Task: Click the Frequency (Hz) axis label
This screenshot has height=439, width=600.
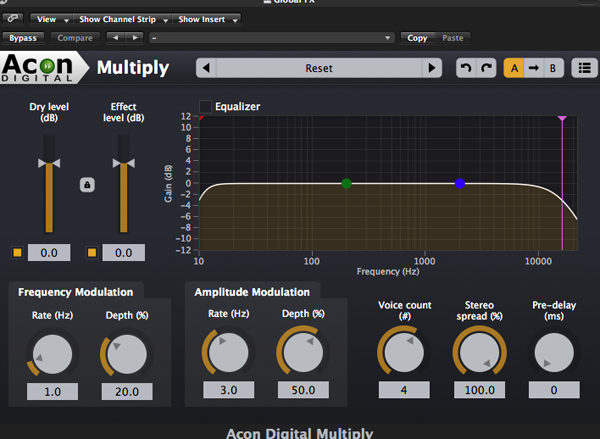Action: [x=388, y=271]
